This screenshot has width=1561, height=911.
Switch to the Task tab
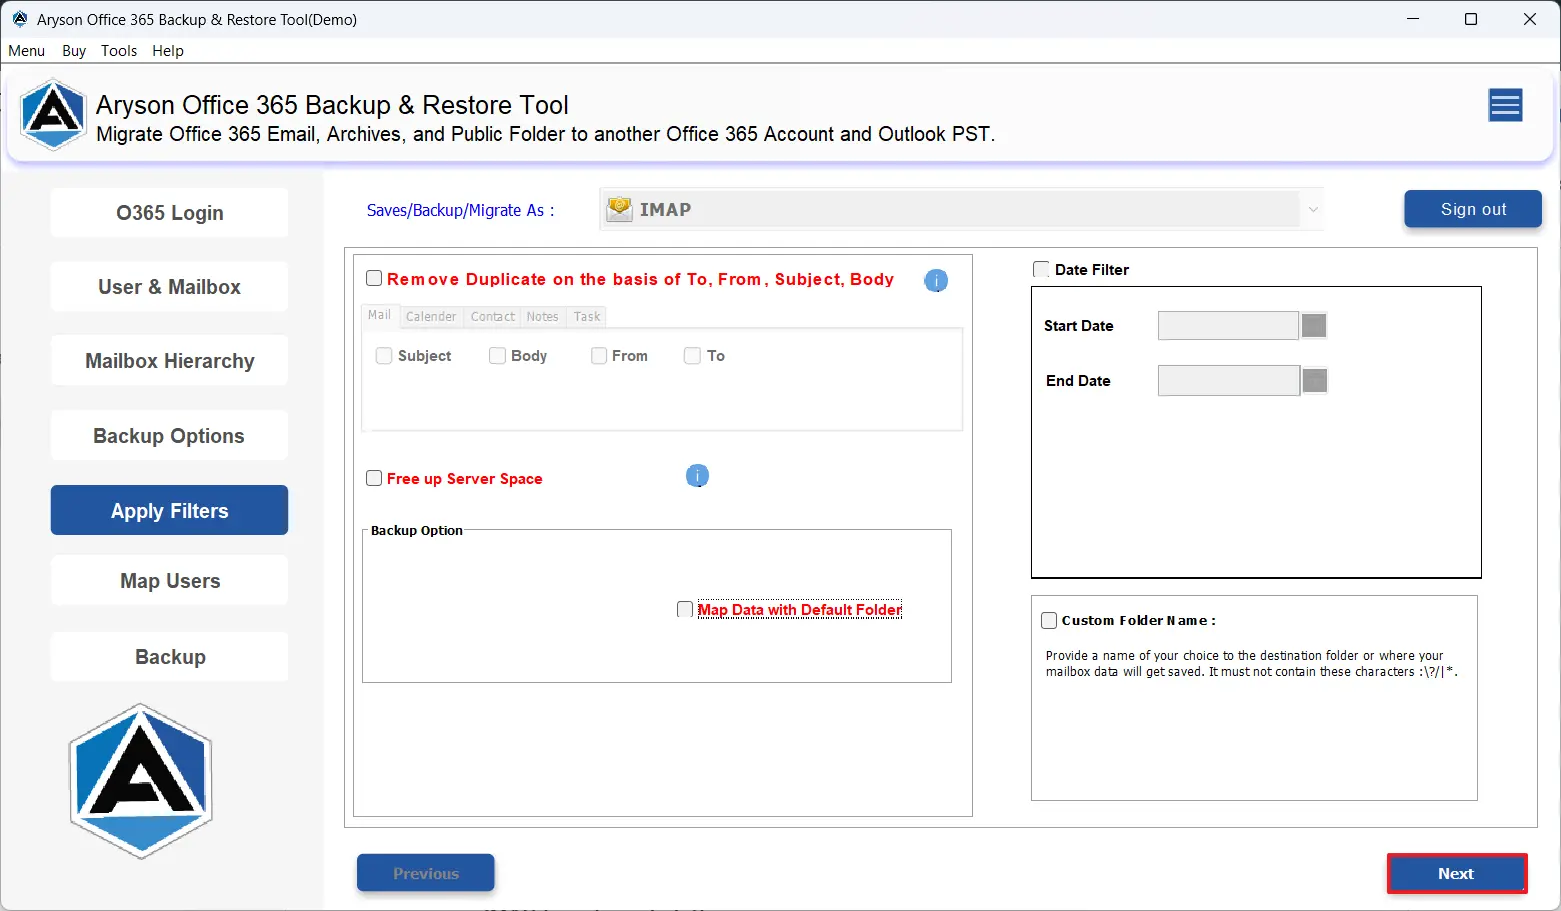(x=587, y=317)
